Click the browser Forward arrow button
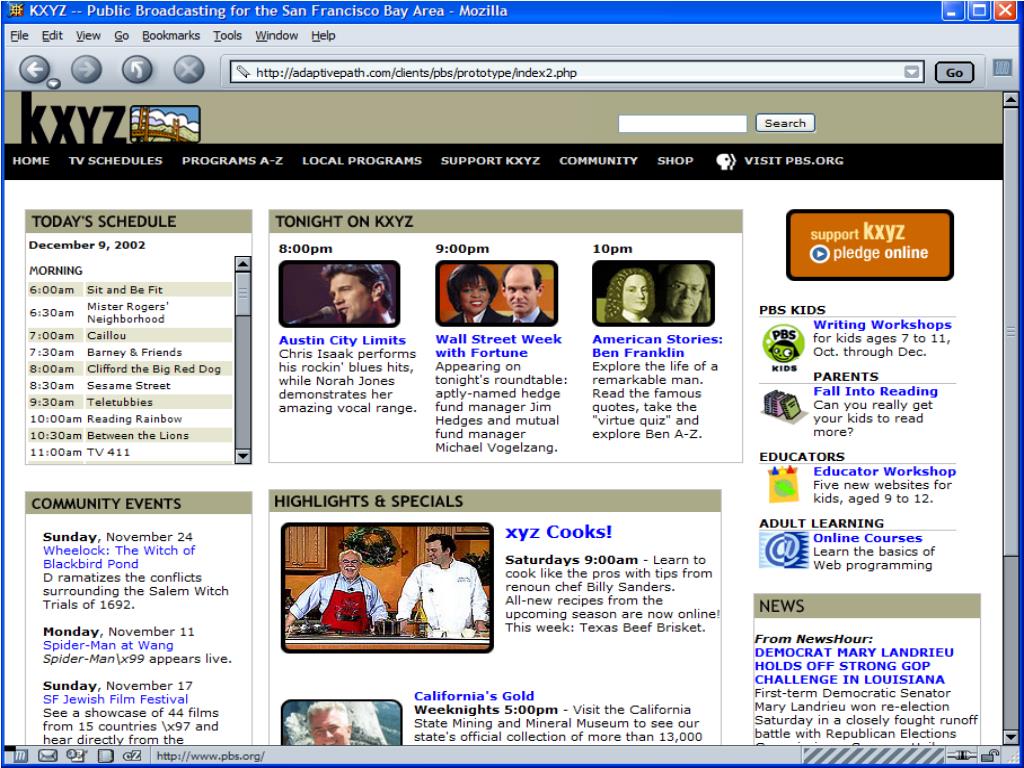This screenshot has width=1024, height=768. pos(86,69)
